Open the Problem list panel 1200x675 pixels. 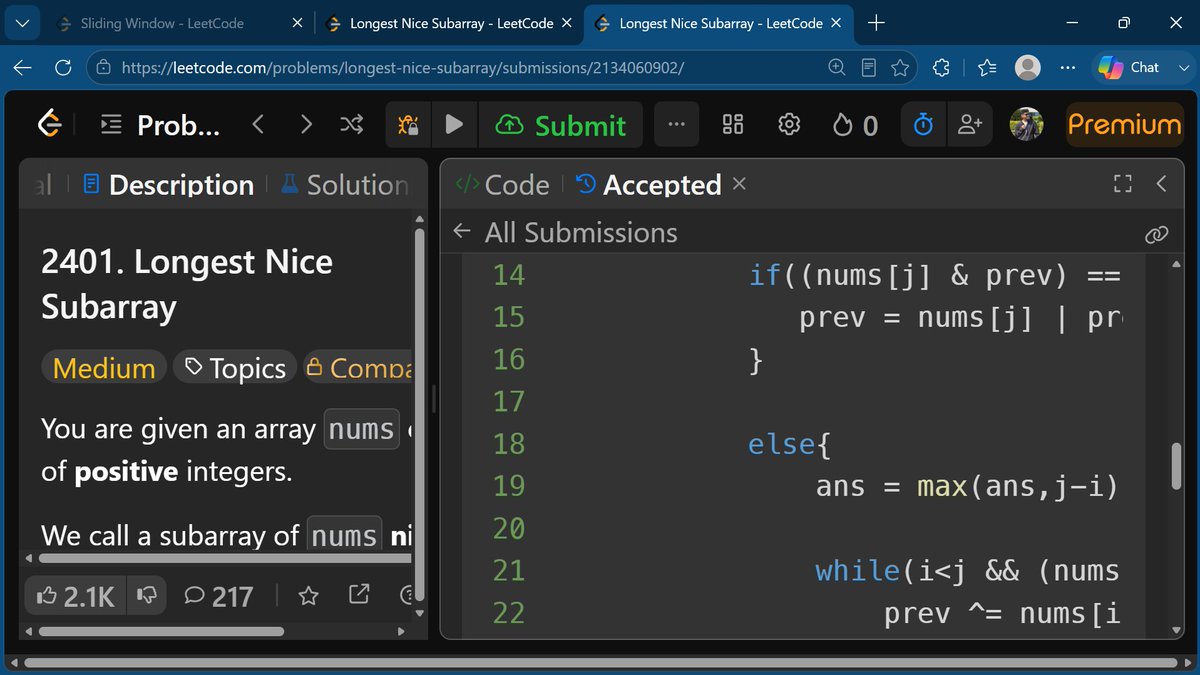[x=160, y=125]
